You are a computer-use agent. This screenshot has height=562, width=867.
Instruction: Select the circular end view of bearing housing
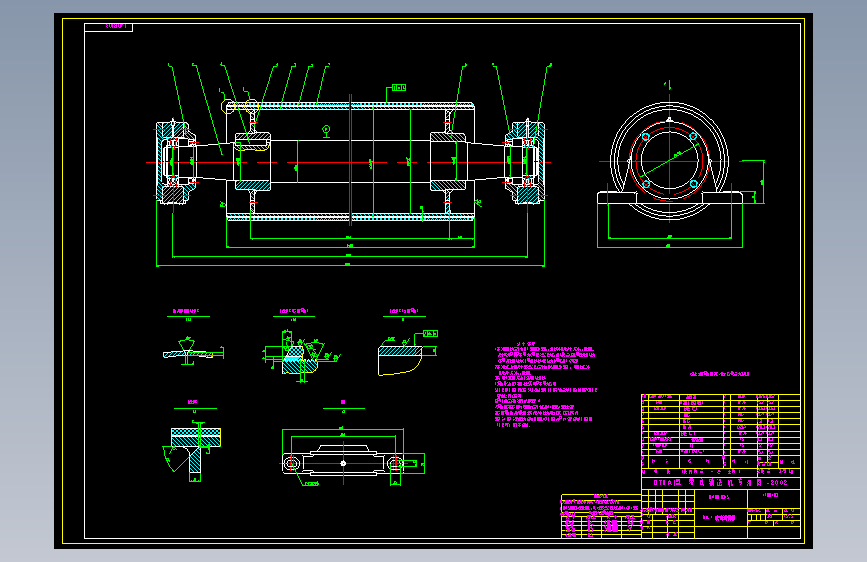(670, 162)
